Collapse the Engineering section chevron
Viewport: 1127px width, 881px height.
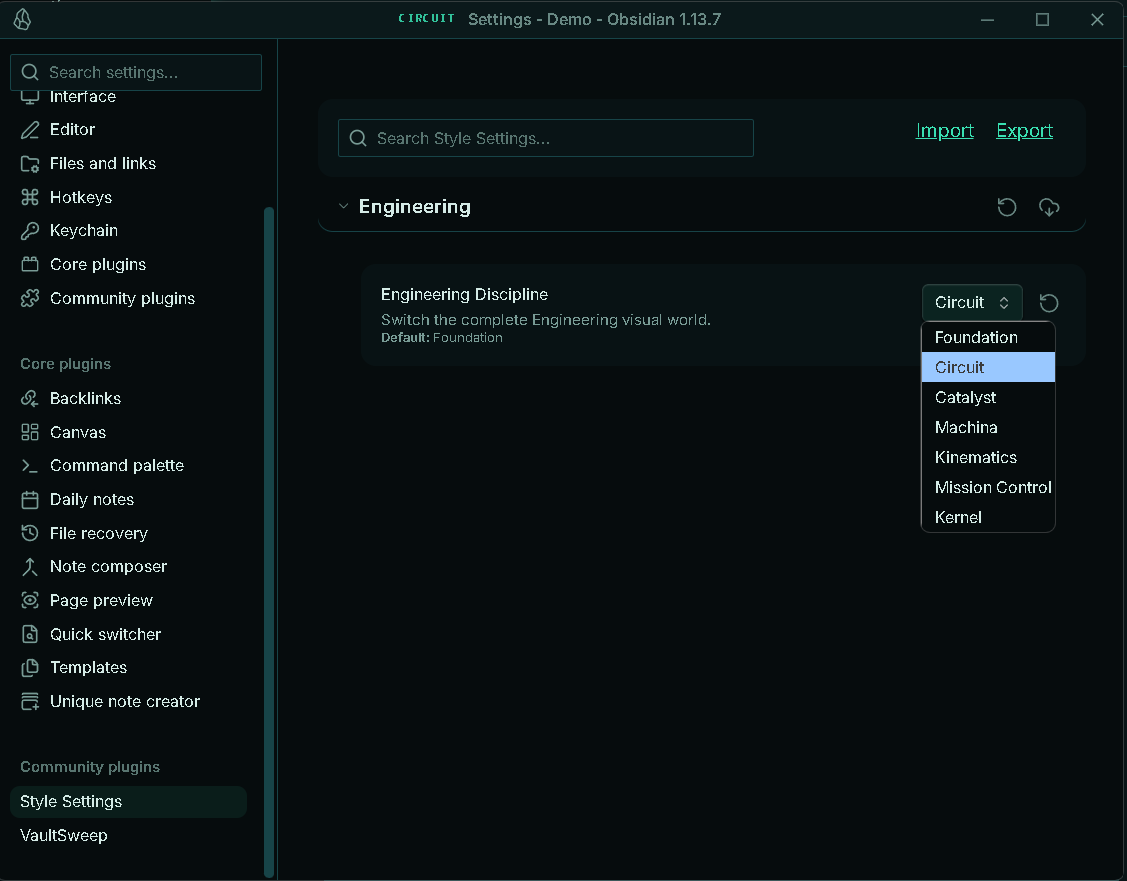click(x=344, y=207)
